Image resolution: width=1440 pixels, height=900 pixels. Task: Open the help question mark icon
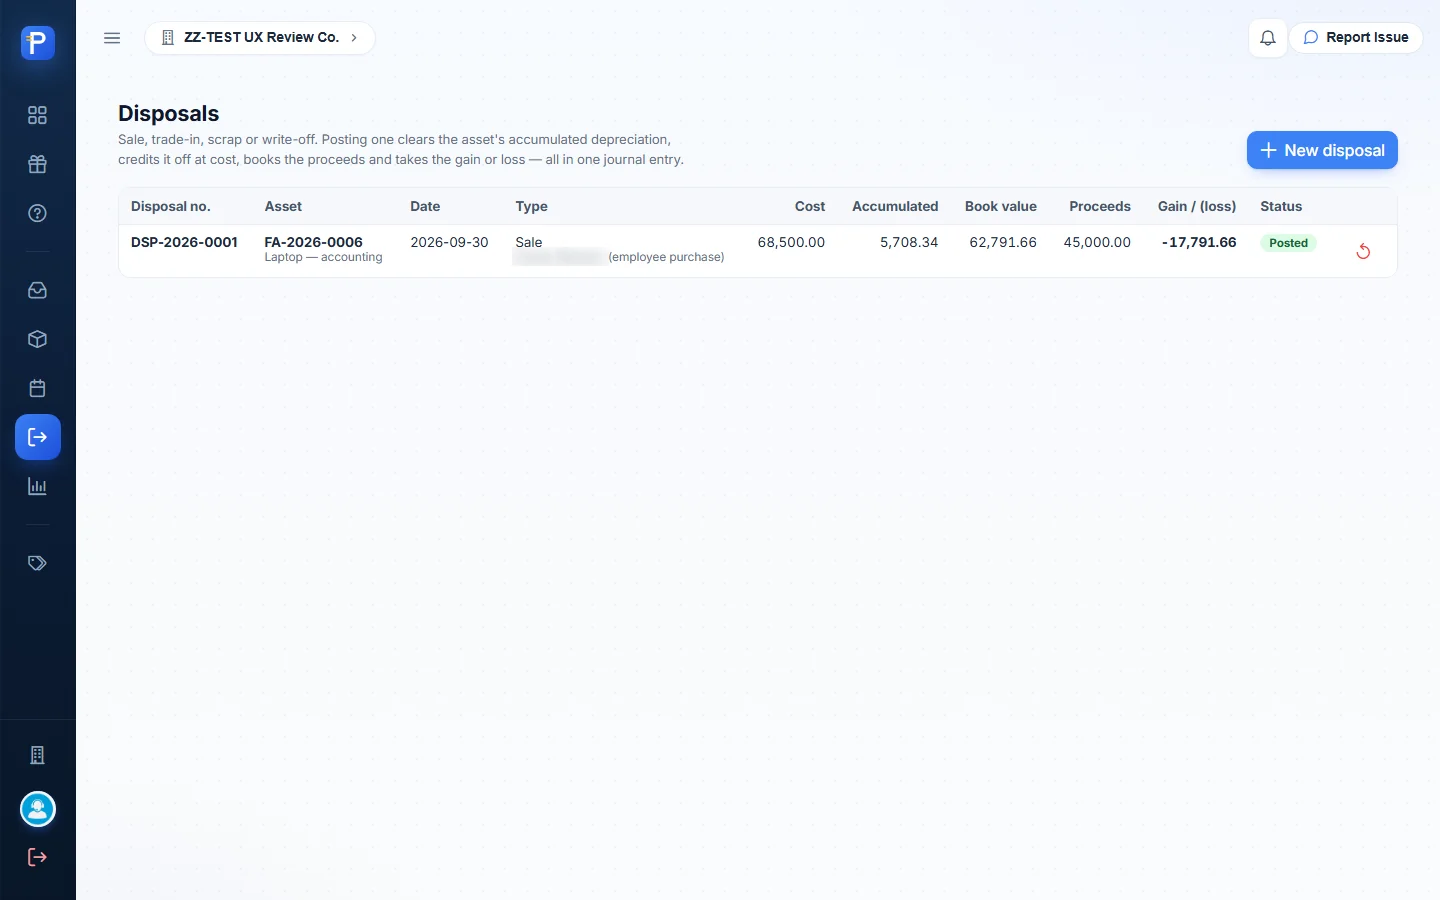pos(38,213)
